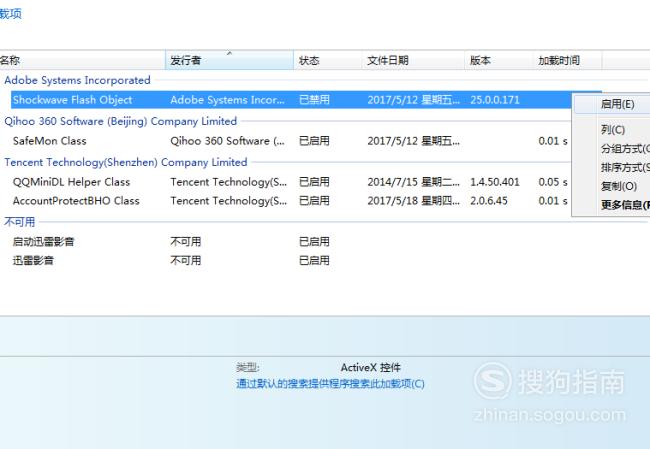Screen dimensions: 650x449
Task: Click the 2014/7/15 file date cell
Action: tap(413, 182)
